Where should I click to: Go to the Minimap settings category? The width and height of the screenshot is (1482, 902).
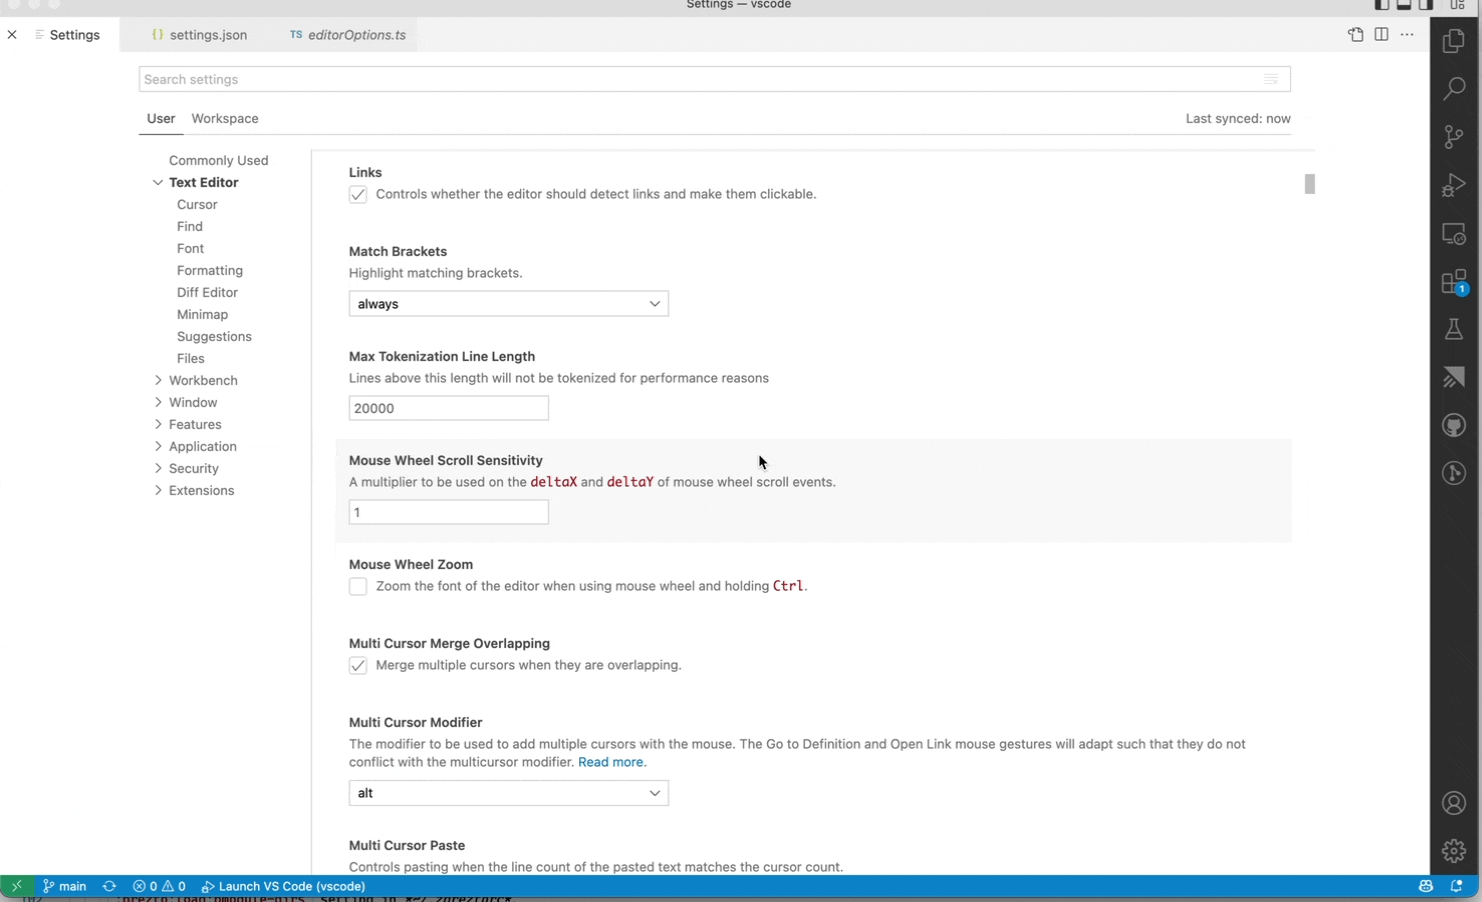pos(202,315)
